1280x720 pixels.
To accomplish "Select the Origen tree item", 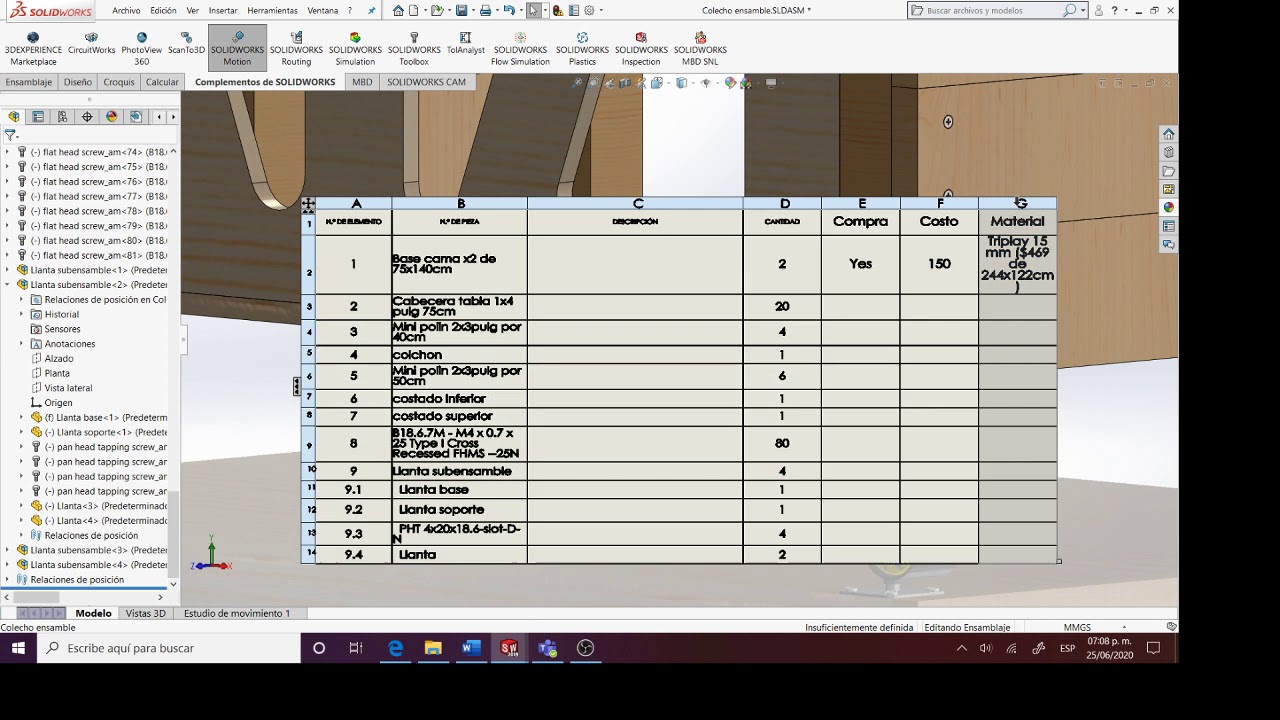I will [58, 402].
